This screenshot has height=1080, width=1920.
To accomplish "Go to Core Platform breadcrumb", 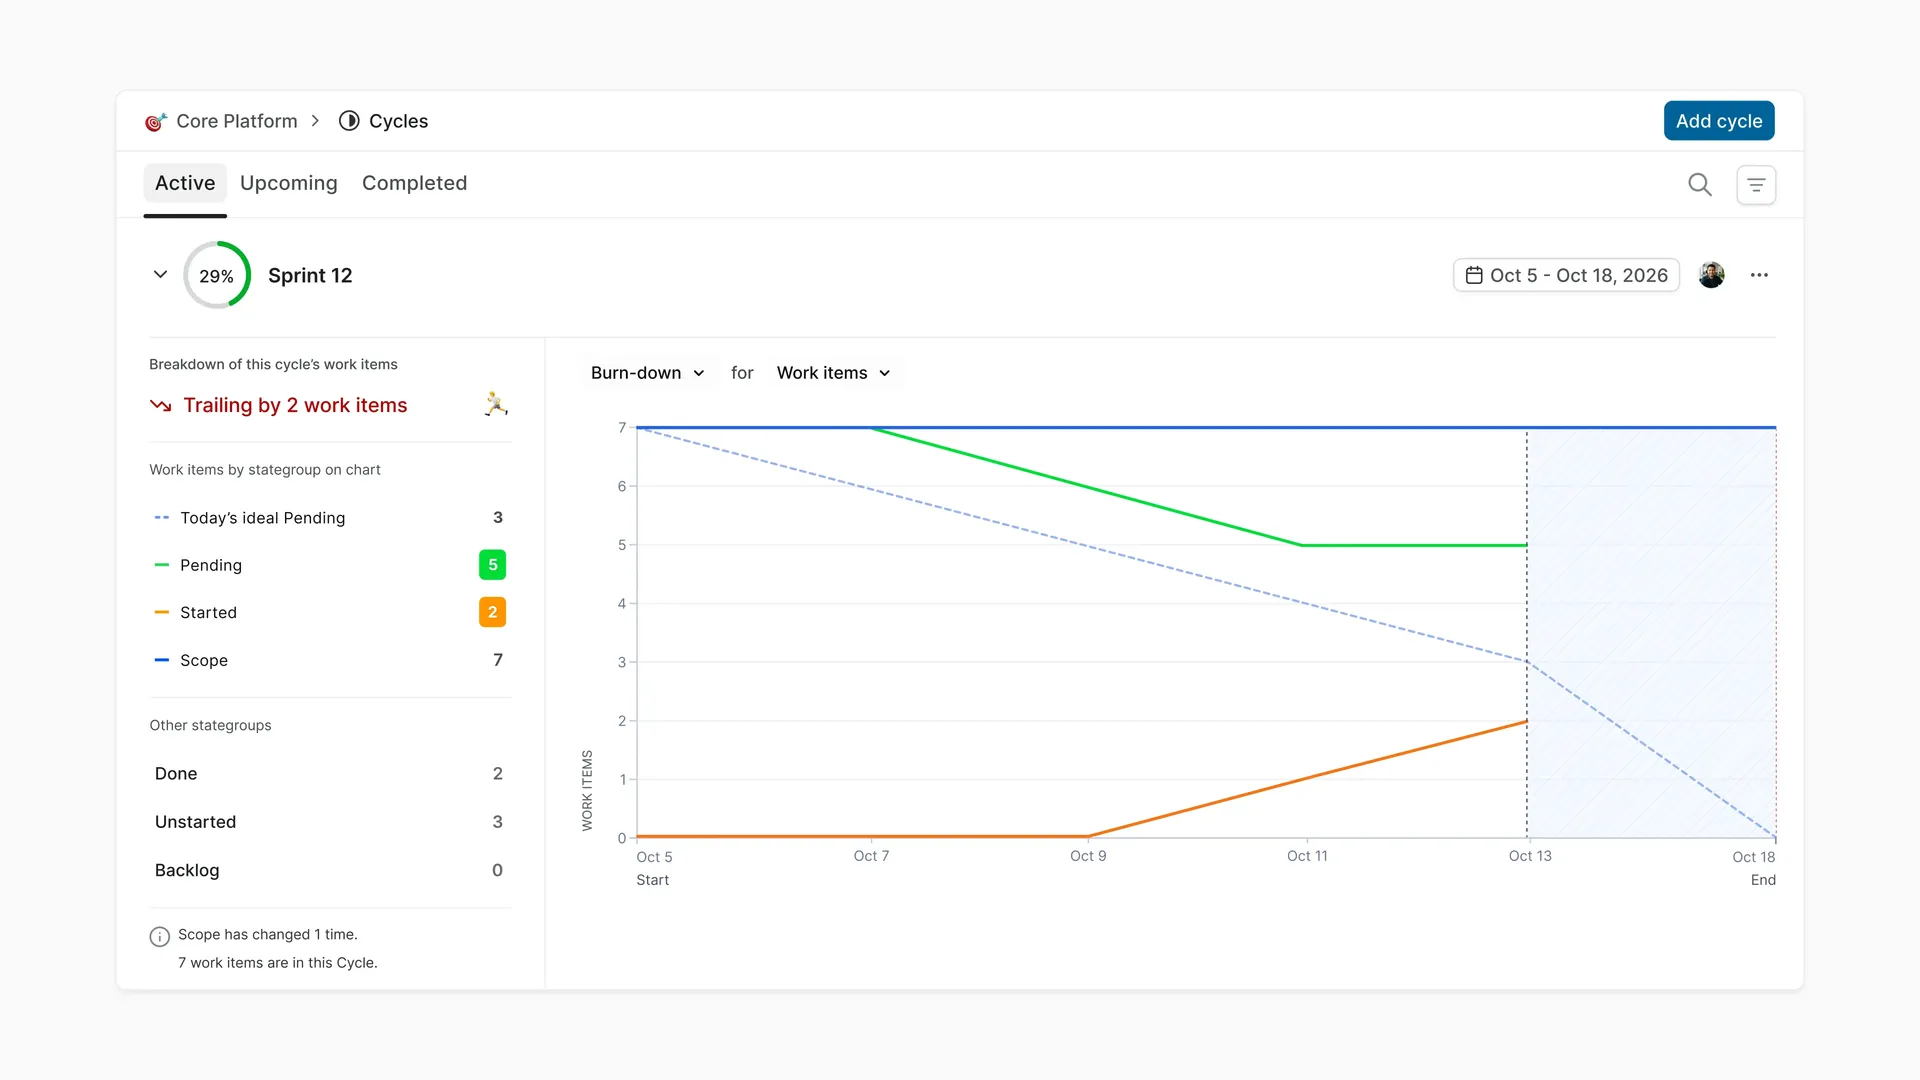I will pyautogui.click(x=237, y=121).
